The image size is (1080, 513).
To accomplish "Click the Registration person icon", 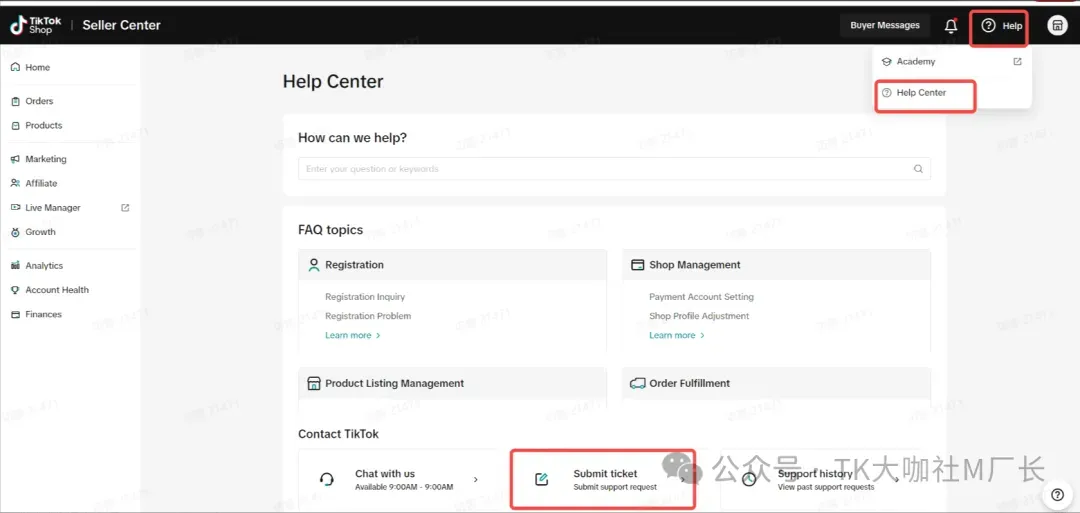I will coord(314,265).
